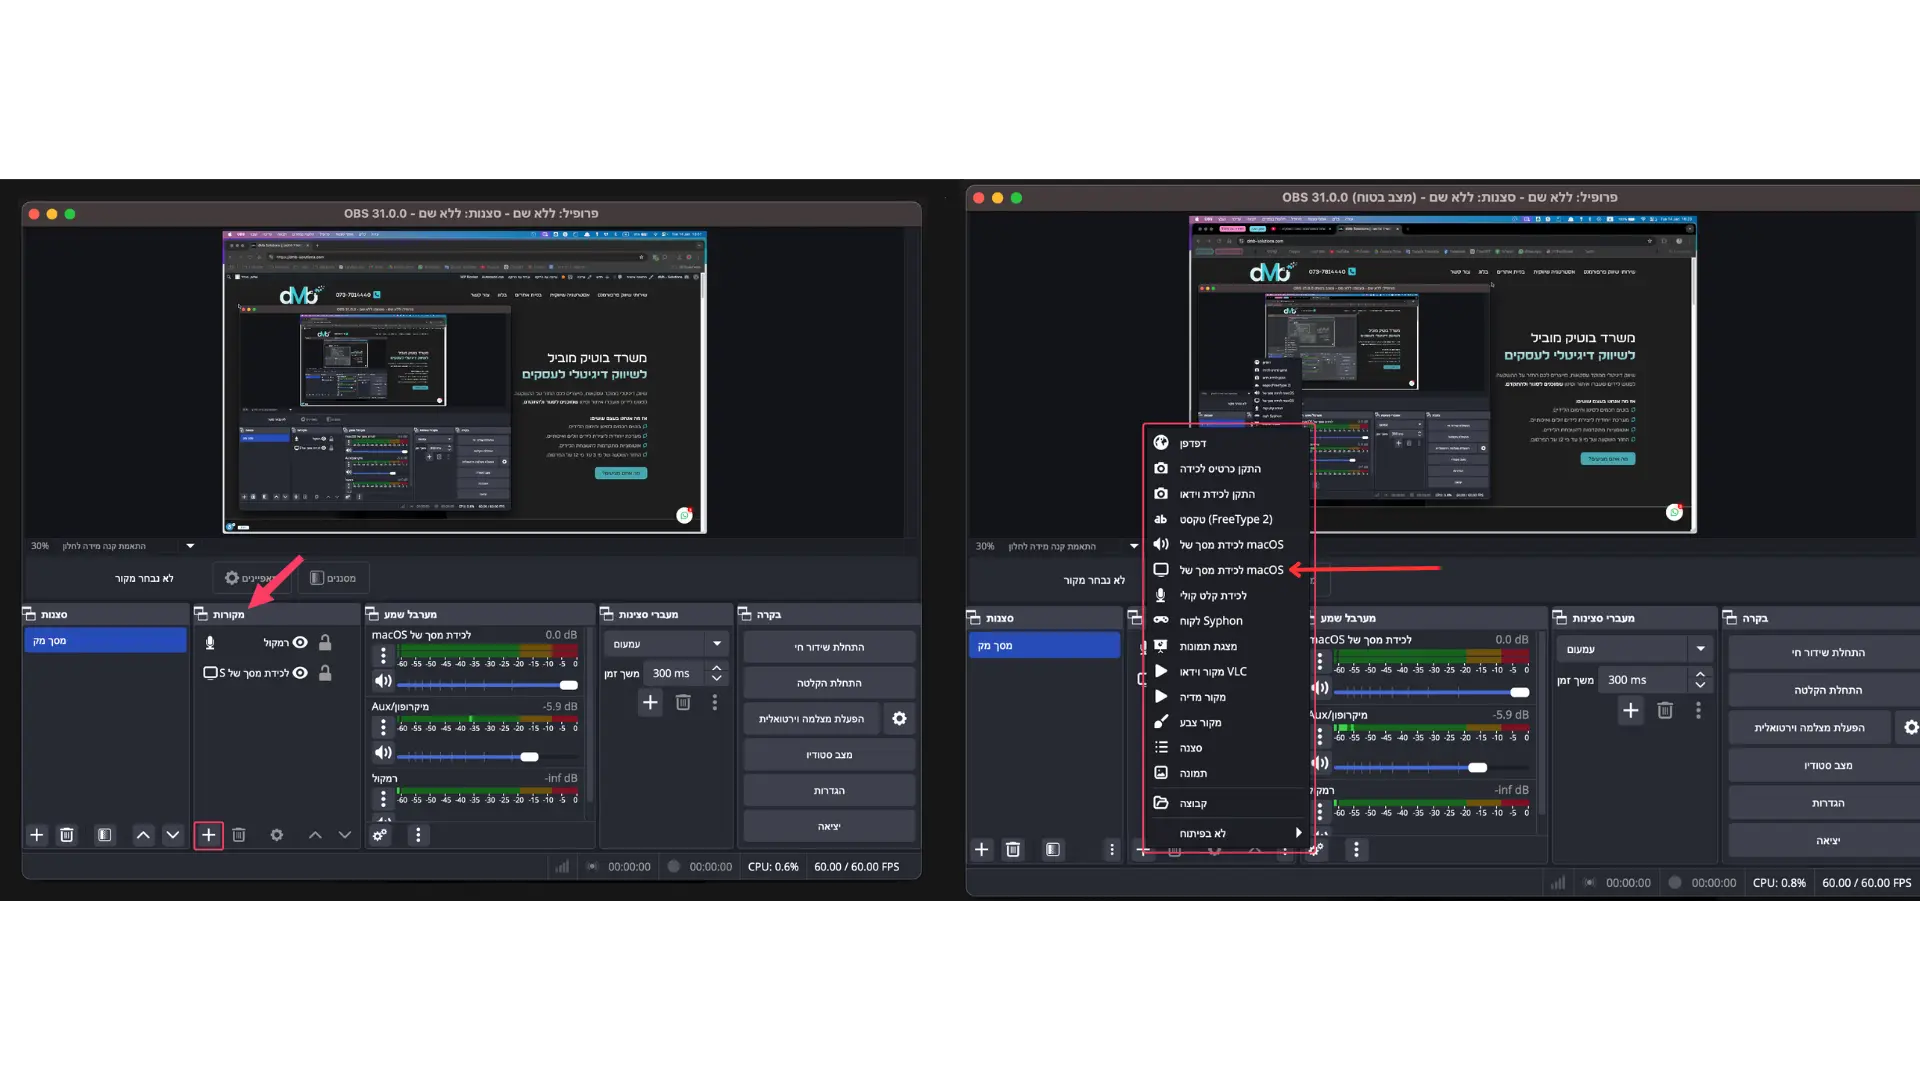The height and width of the screenshot is (1080, 1920).
Task: Choose מקור צבע from the source menu
Action: (x=1229, y=722)
